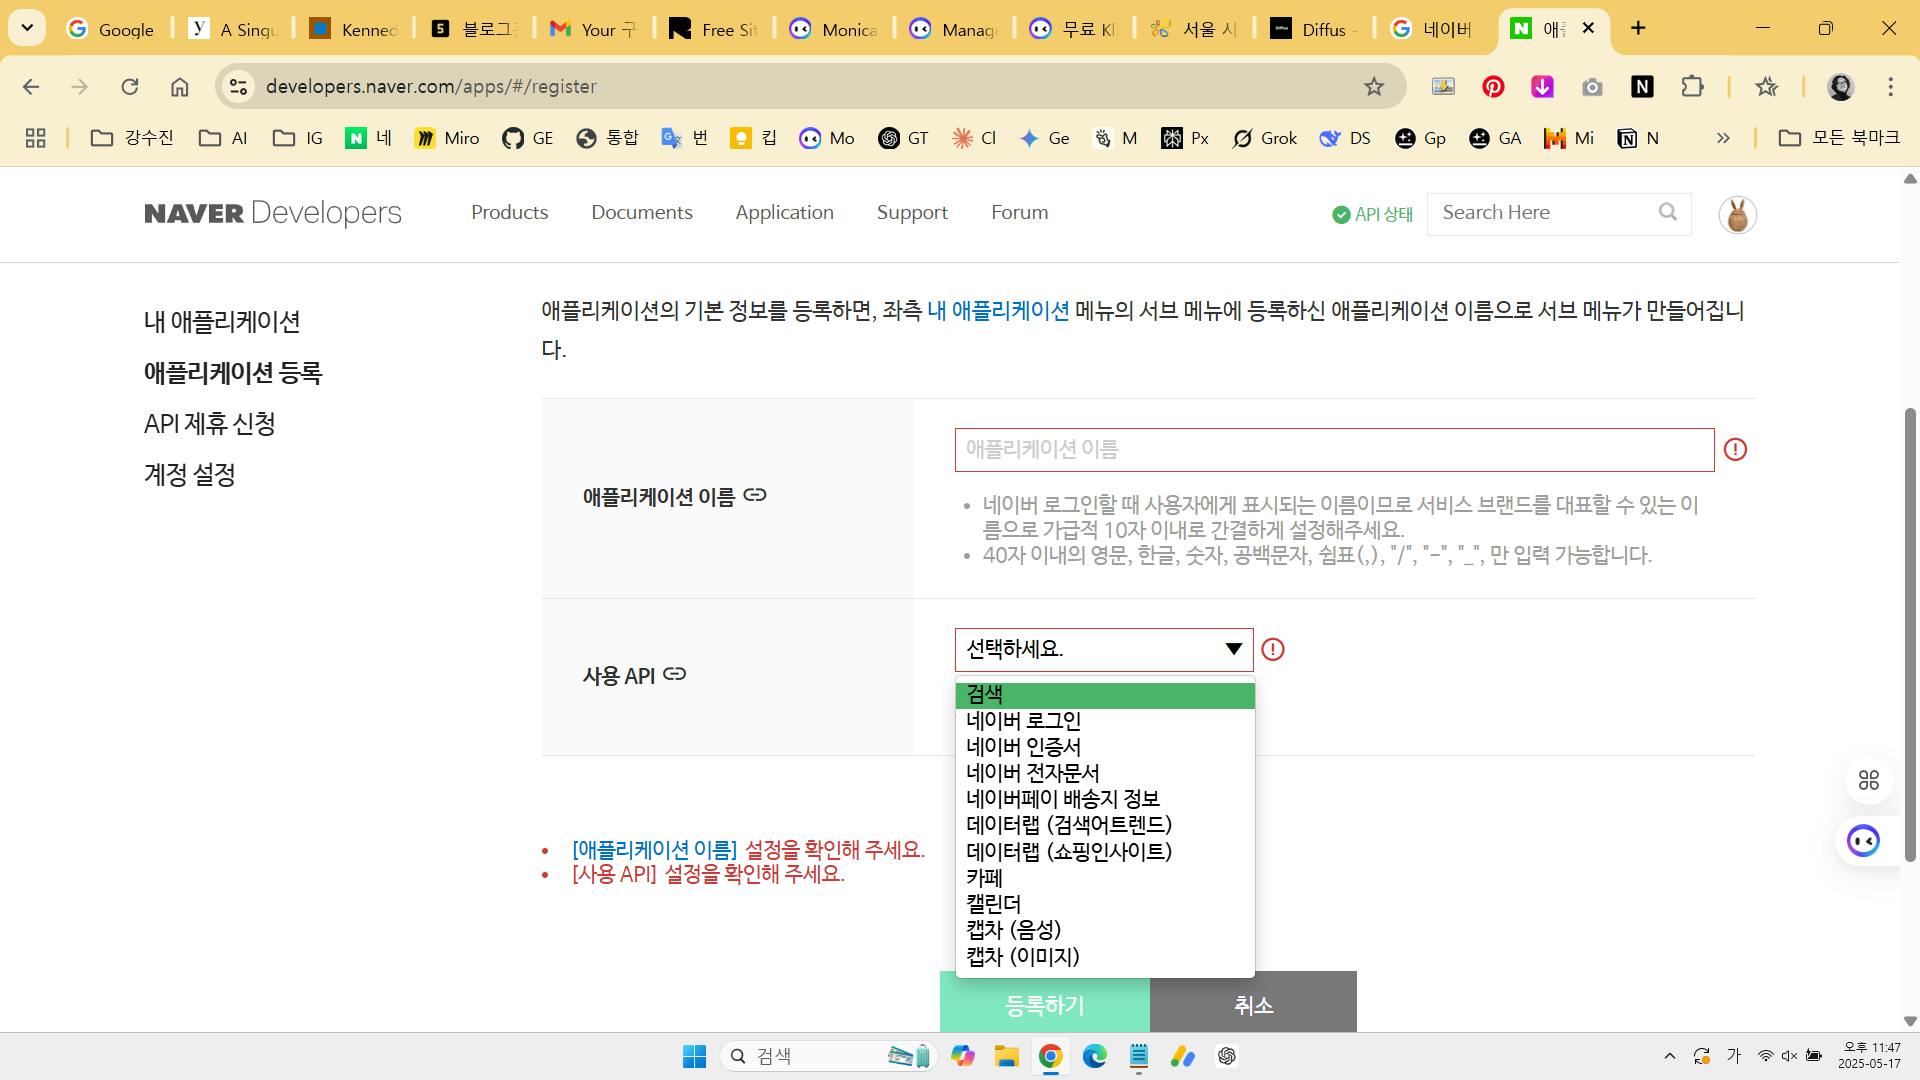
Task: Open the Pinterest extension icon
Action: [1493, 87]
